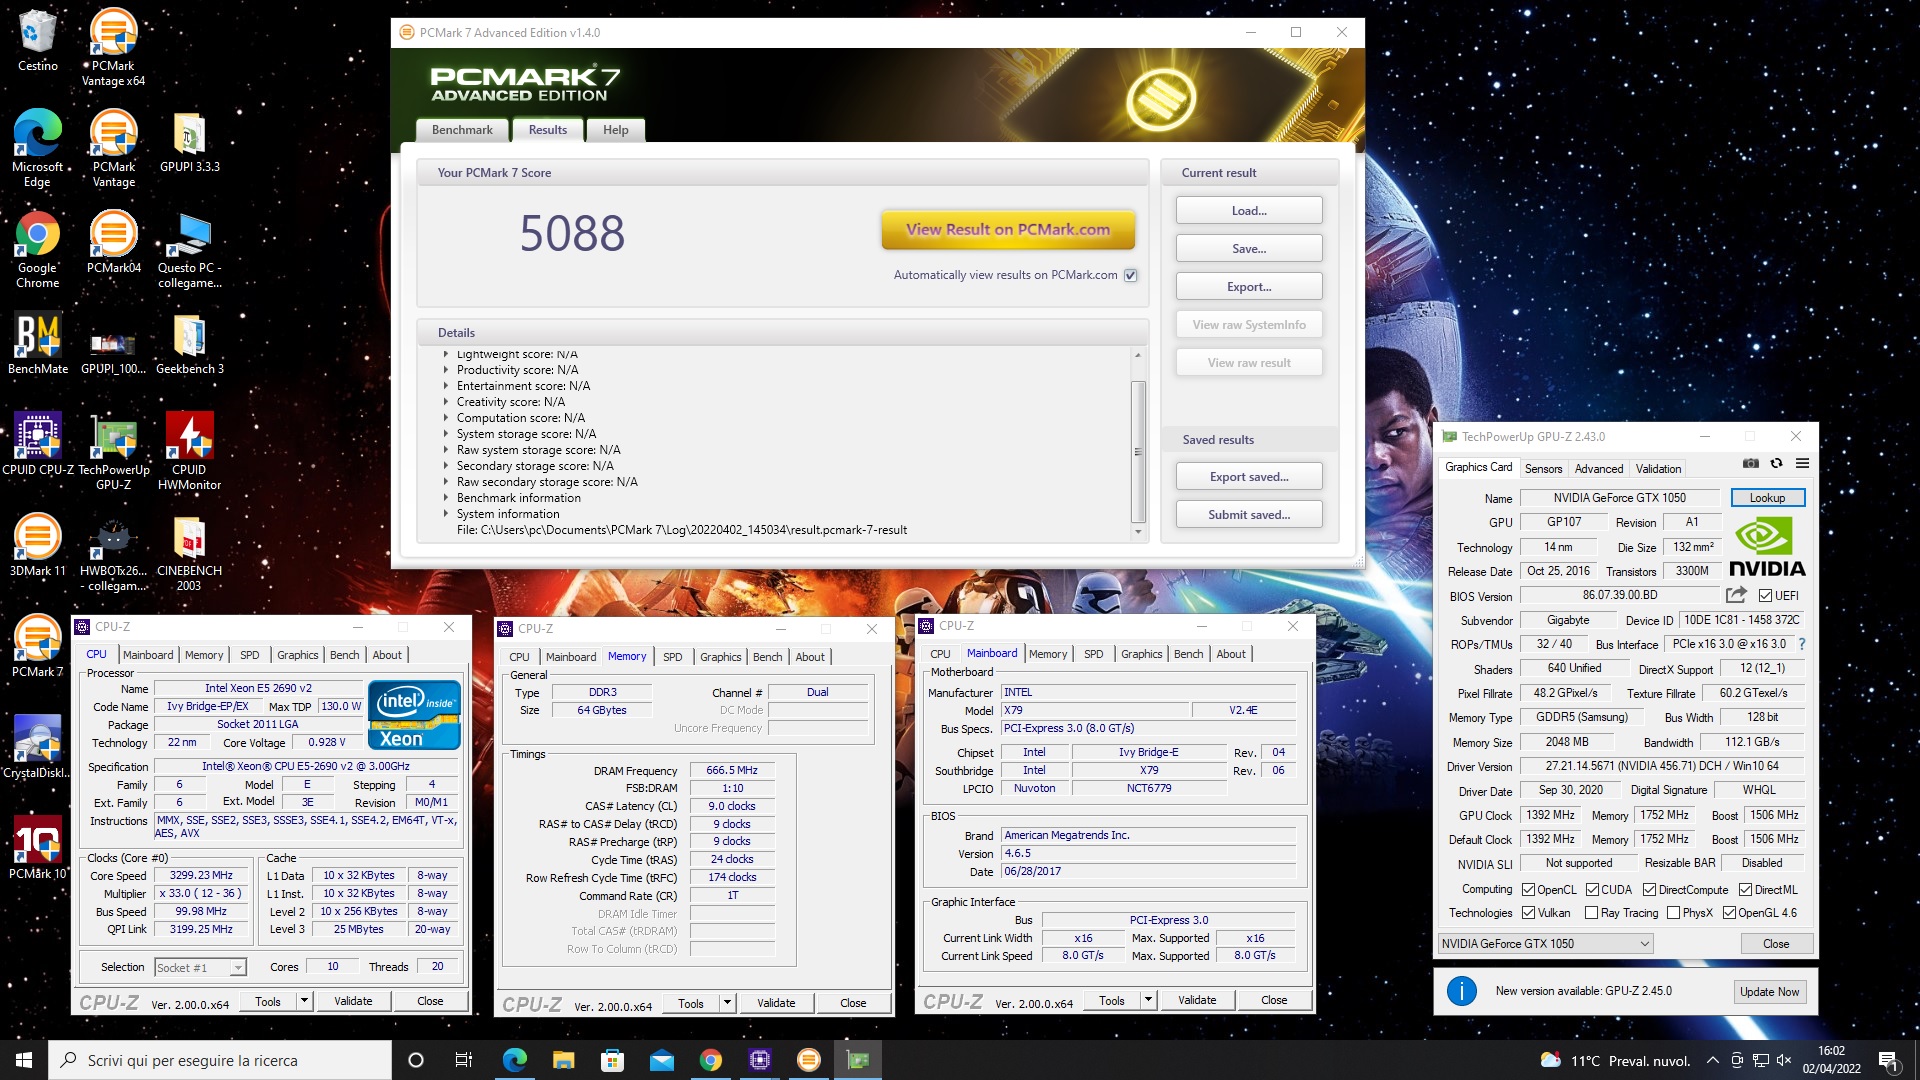Open Validation tab in GPU-Z

click(x=1658, y=469)
